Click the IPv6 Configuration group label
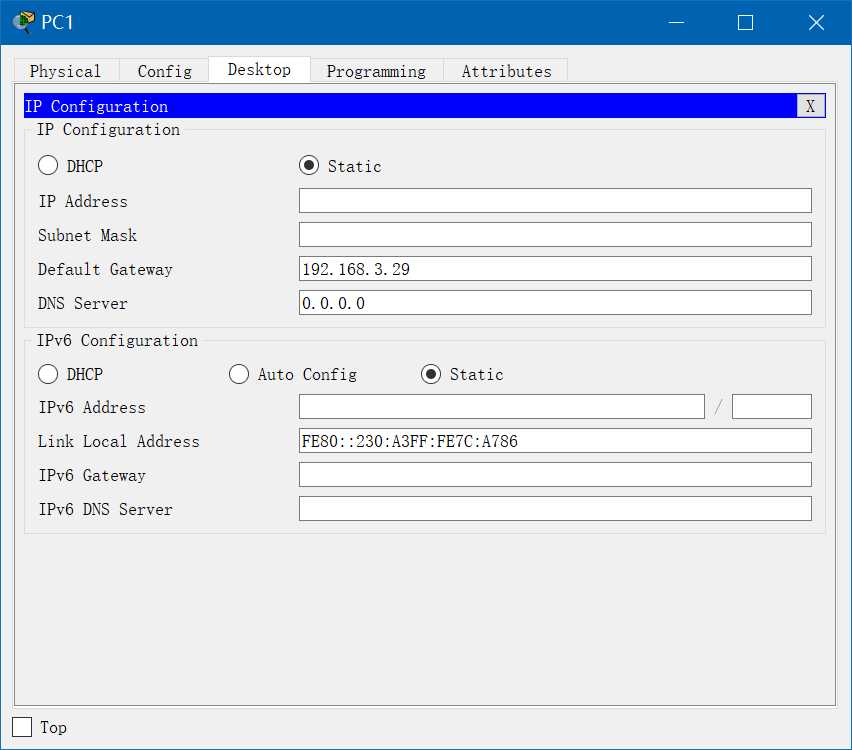The width and height of the screenshot is (852, 750). coord(117,340)
